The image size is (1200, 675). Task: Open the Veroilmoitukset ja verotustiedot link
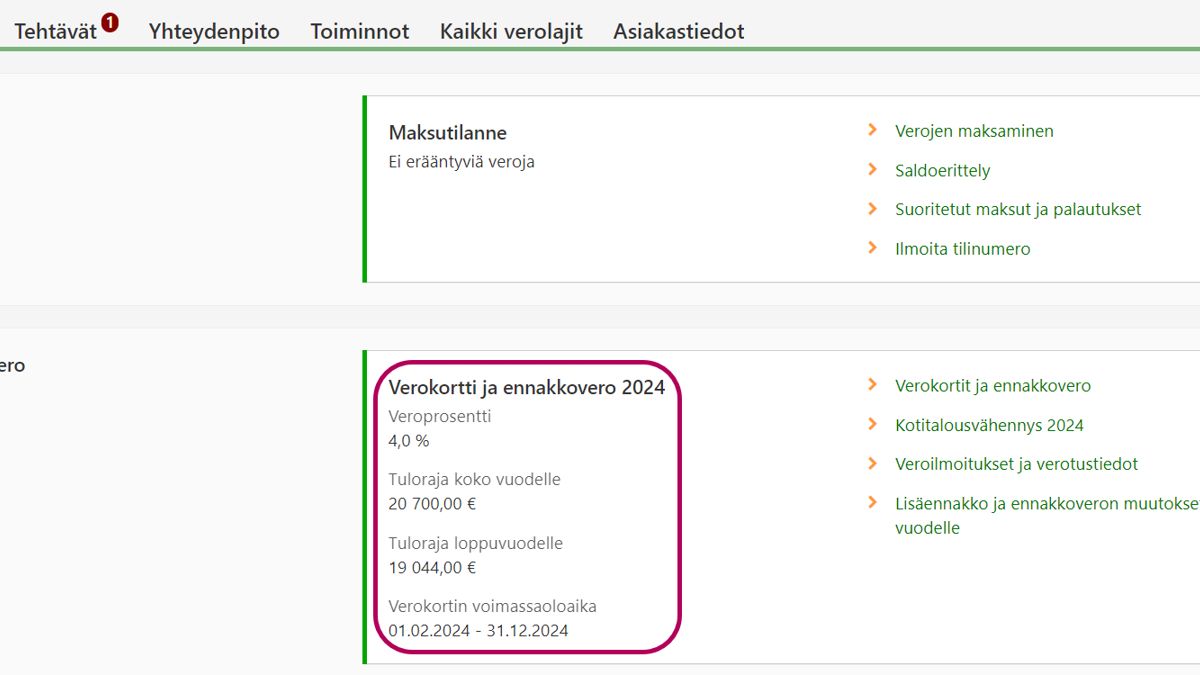(1016, 464)
